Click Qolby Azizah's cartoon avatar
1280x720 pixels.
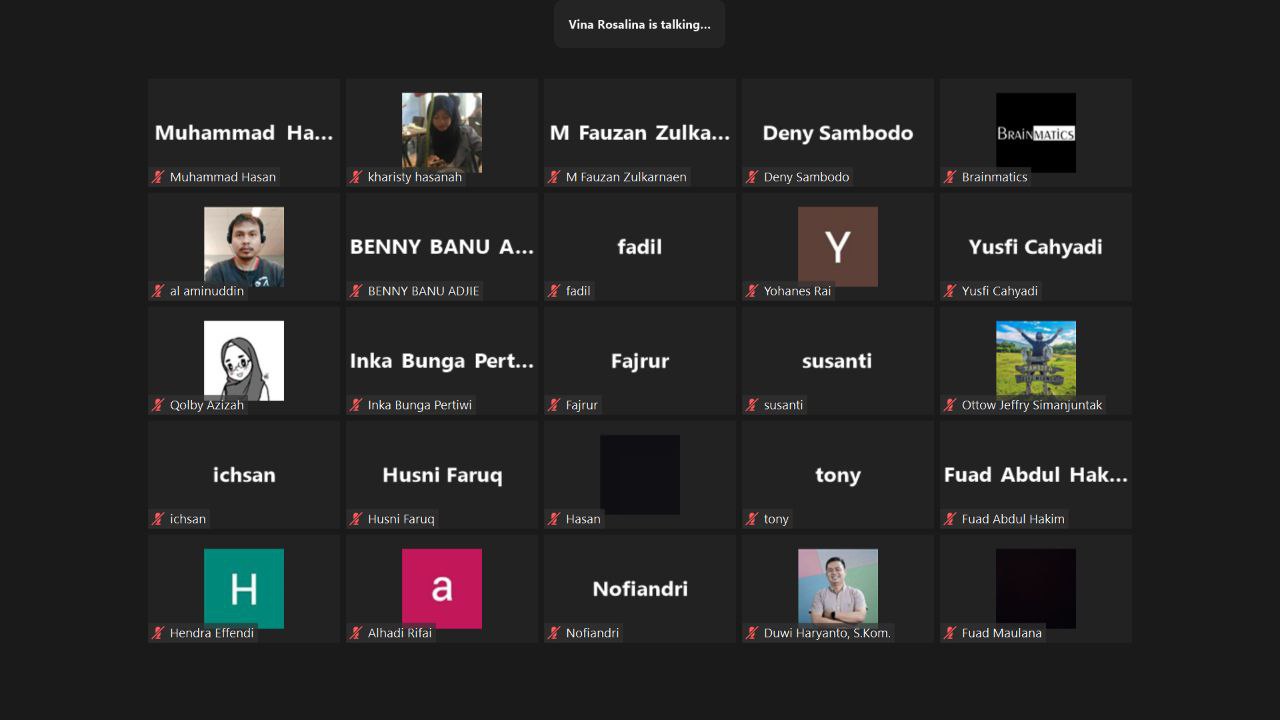243,360
